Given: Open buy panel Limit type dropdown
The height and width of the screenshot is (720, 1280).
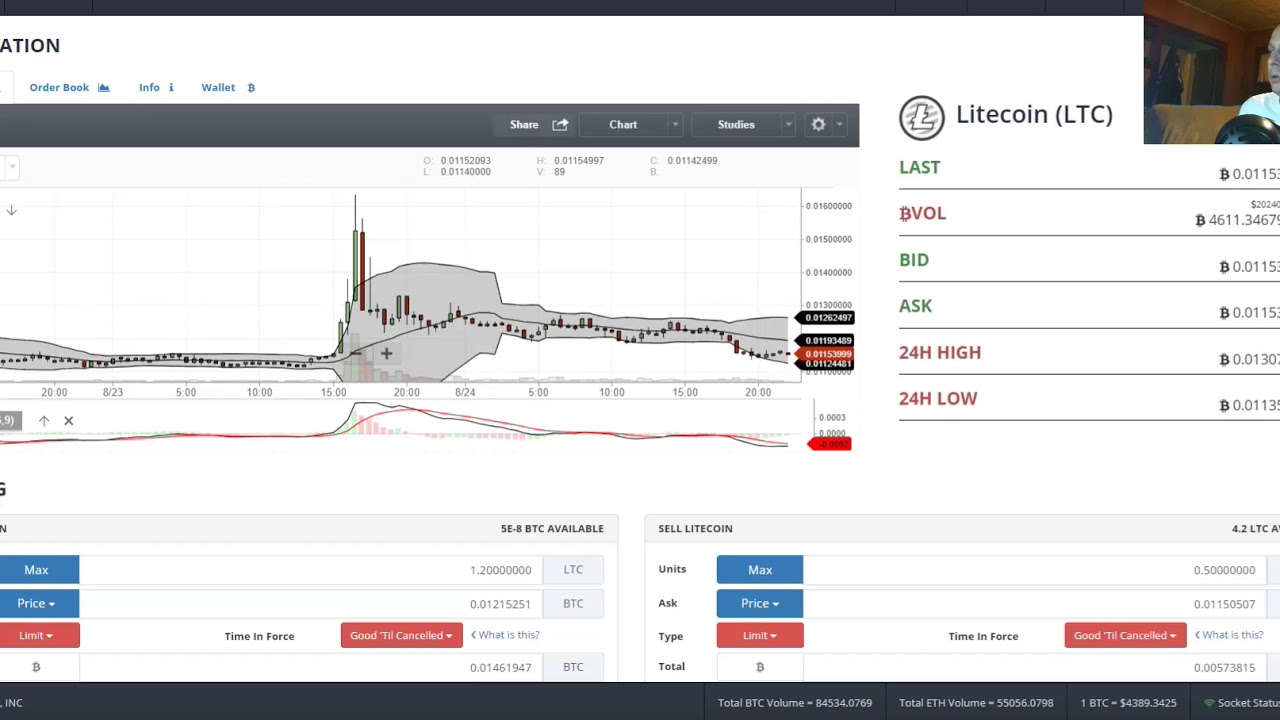Looking at the screenshot, I should [x=37, y=635].
